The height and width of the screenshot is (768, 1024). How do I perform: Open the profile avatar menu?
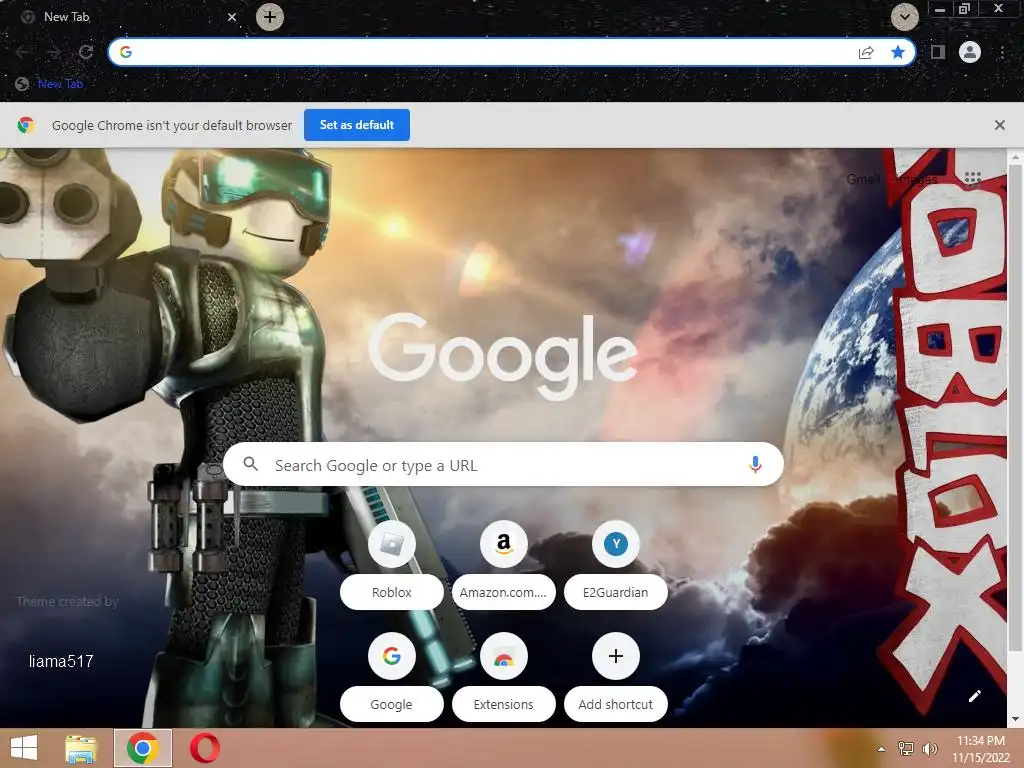(x=970, y=52)
